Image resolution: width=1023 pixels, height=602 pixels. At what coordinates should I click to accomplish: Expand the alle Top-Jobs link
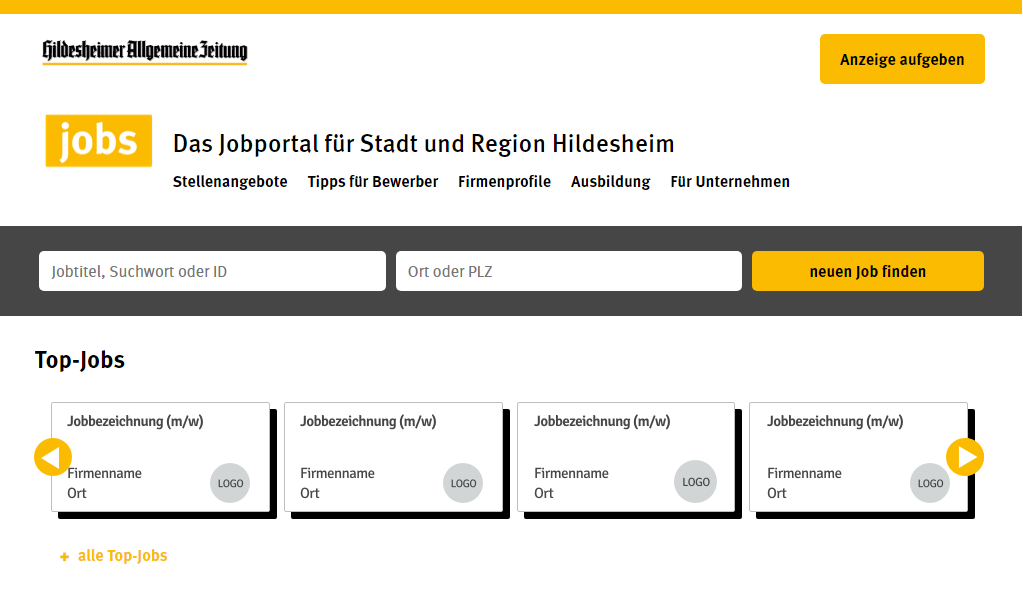point(122,556)
